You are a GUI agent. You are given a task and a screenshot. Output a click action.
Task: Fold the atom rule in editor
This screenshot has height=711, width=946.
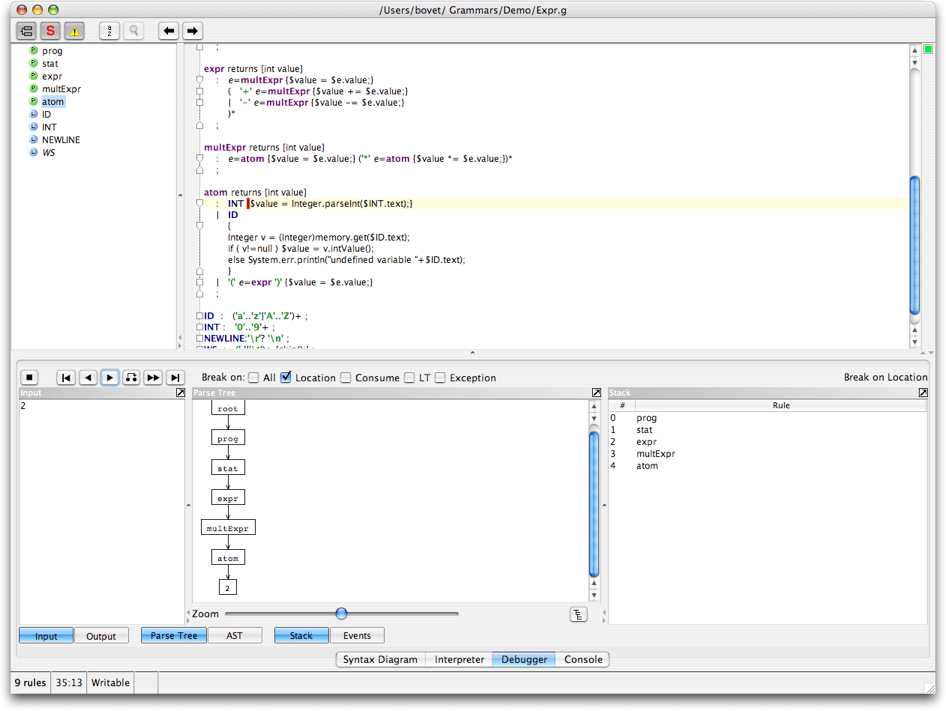point(200,203)
